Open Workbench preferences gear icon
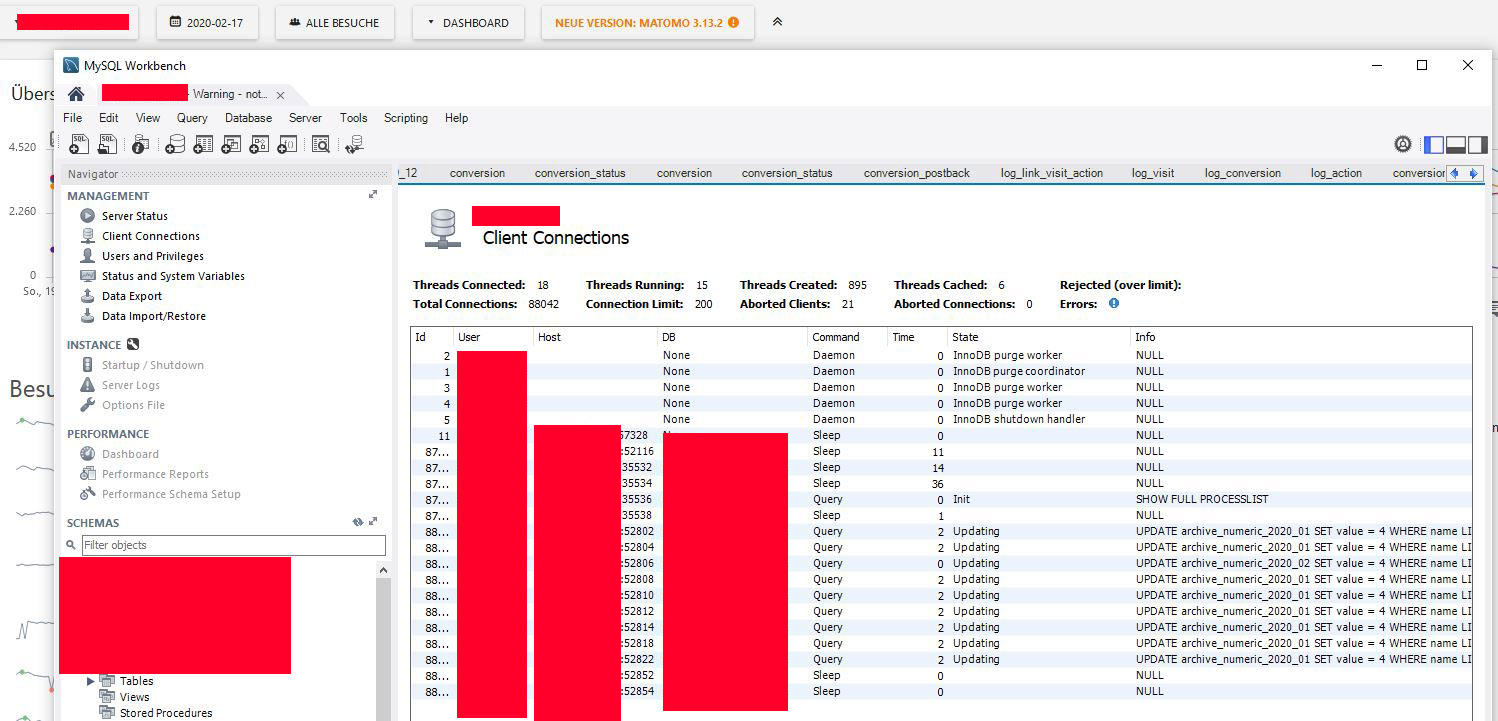Screen dimensions: 1498x721 tap(1403, 145)
